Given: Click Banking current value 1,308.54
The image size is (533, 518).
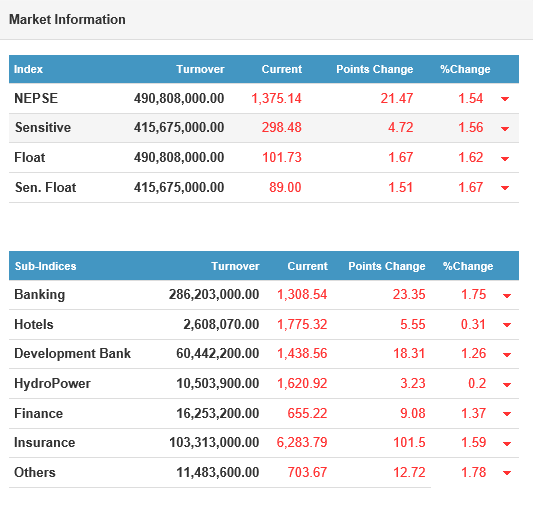Looking at the screenshot, I should pyautogui.click(x=302, y=295).
